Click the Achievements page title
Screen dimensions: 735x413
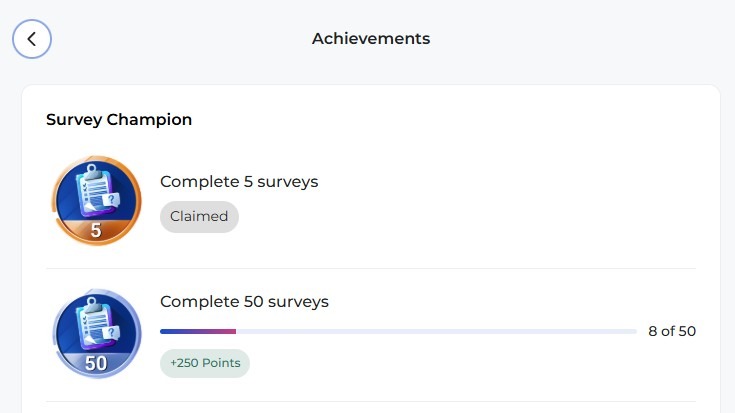(371, 38)
